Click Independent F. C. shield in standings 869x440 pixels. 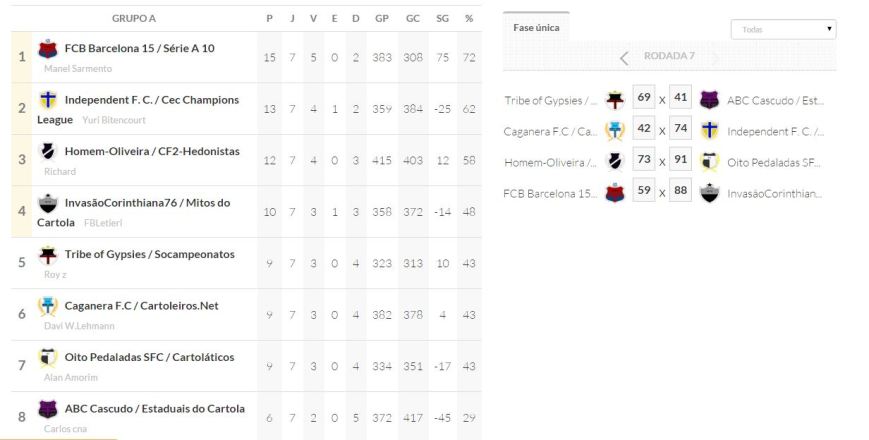48,100
